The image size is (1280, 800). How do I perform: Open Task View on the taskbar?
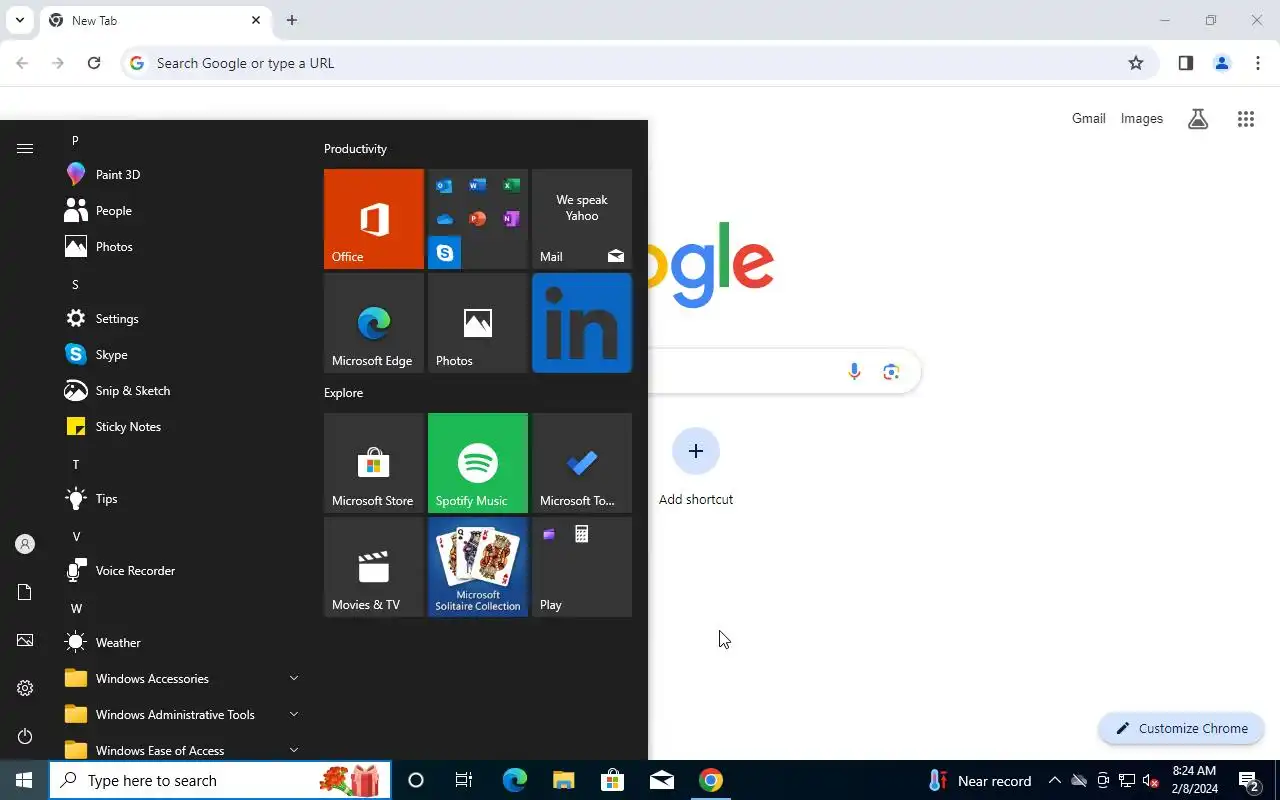464,780
